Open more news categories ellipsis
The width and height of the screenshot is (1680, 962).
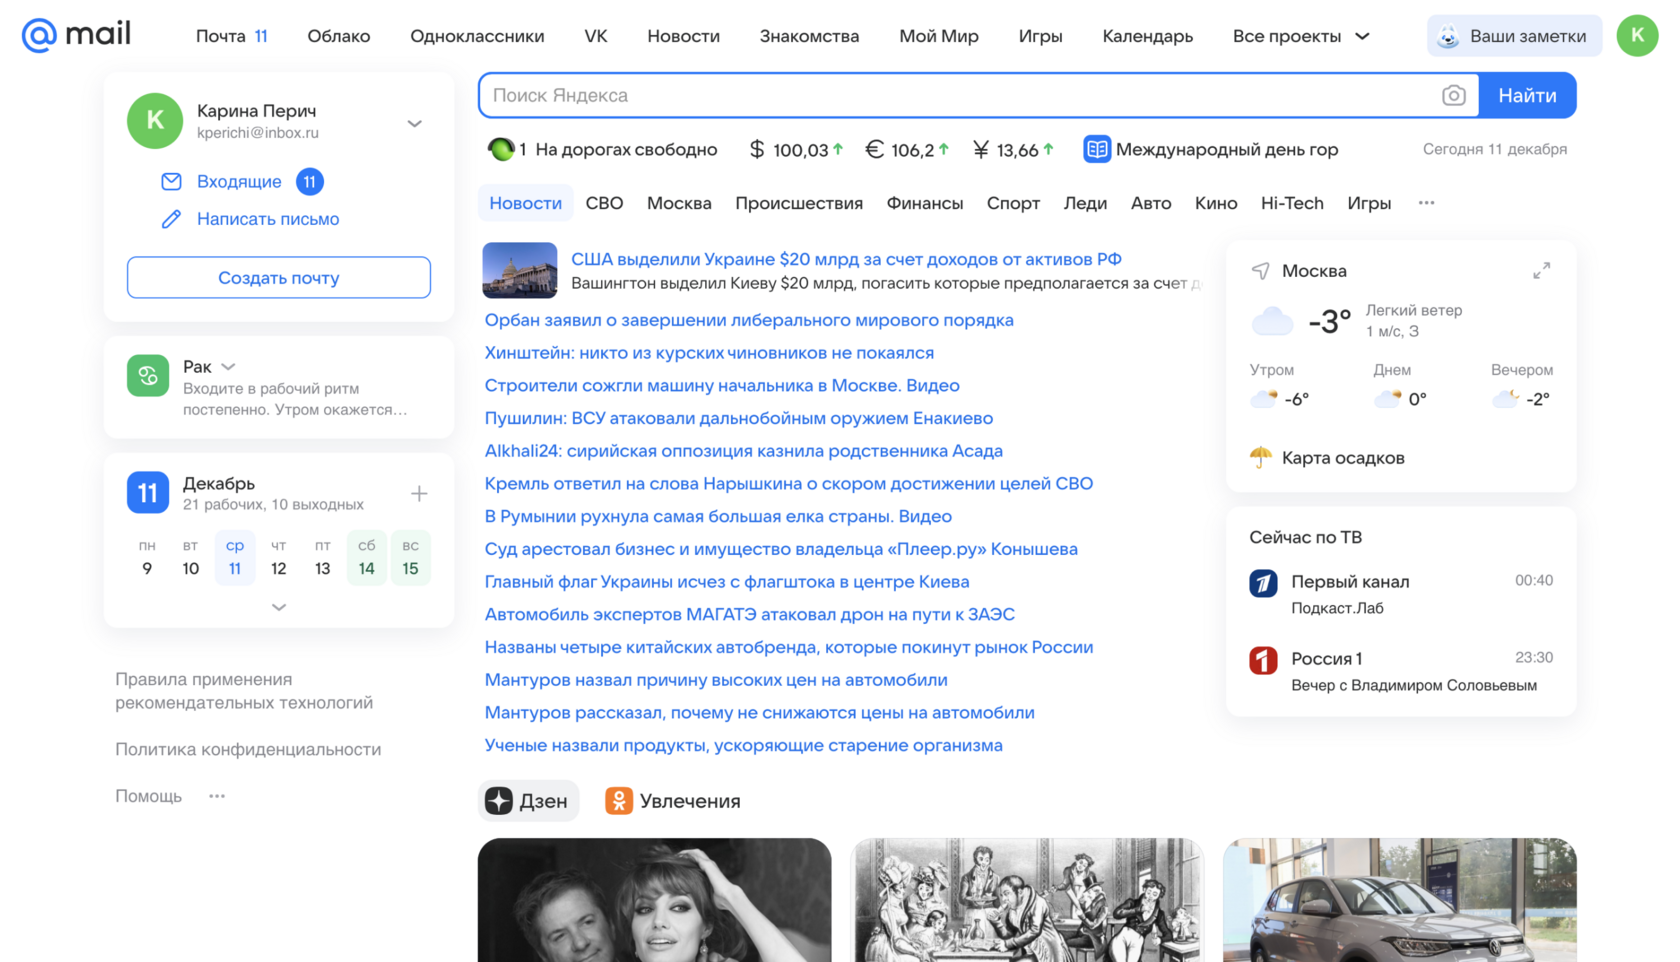click(x=1426, y=203)
